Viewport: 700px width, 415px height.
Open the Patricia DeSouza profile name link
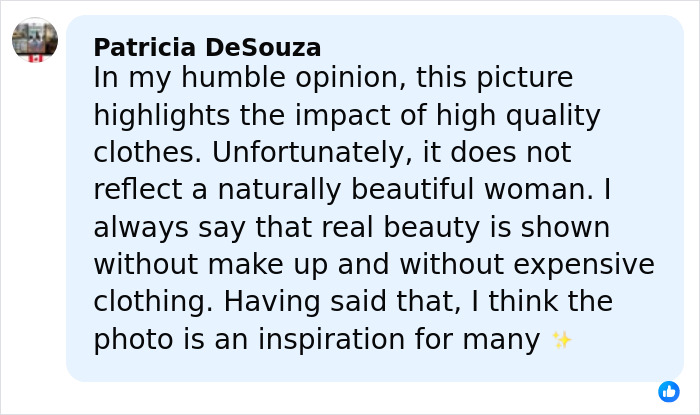(207, 47)
